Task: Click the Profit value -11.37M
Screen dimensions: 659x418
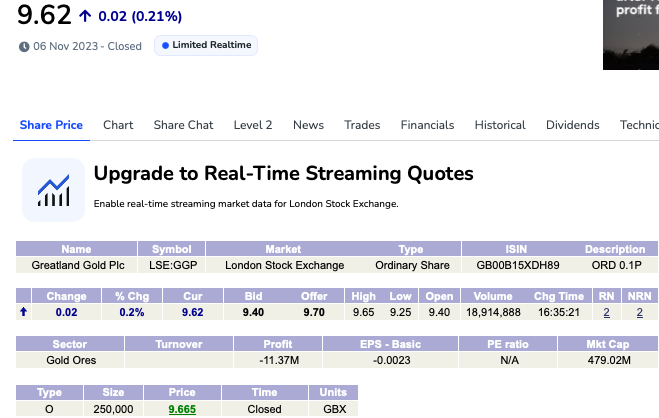Action: tap(279, 360)
